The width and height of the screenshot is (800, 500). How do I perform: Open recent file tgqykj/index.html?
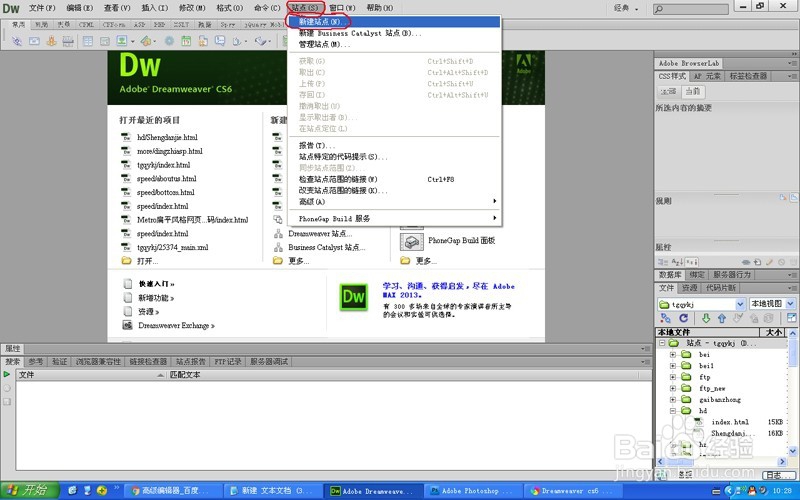(163, 165)
